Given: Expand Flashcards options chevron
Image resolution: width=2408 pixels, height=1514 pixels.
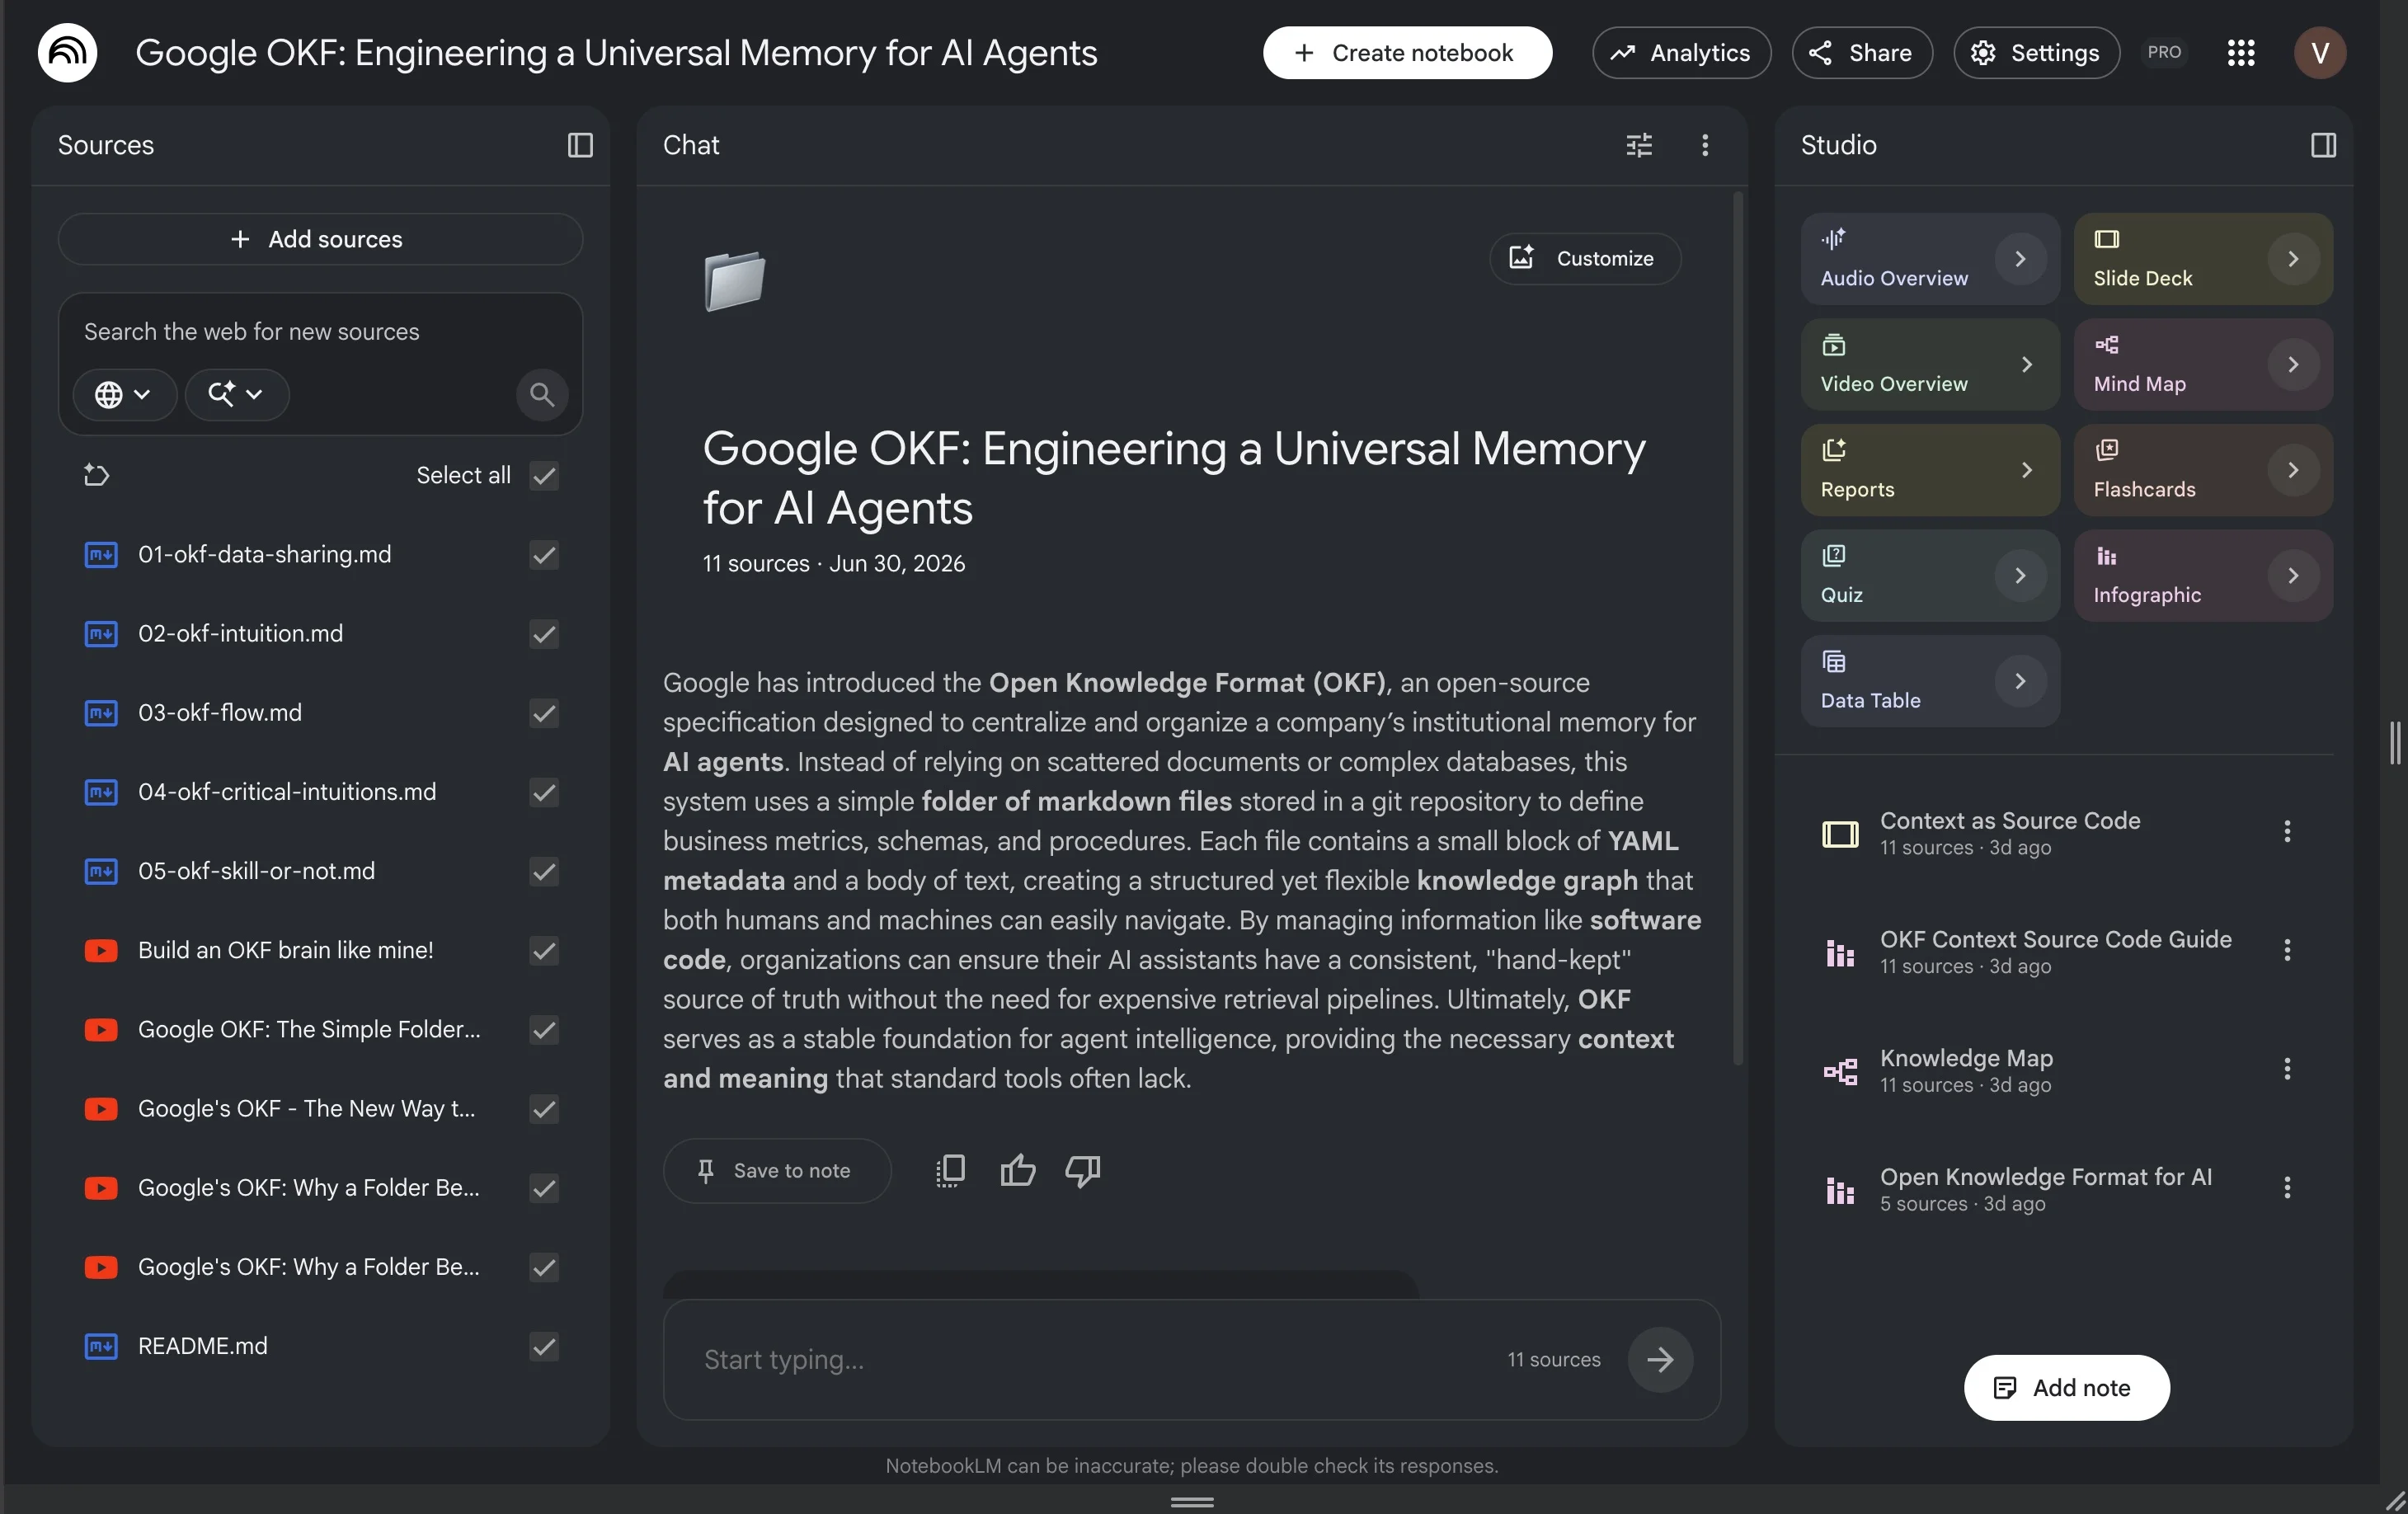Looking at the screenshot, I should [2293, 470].
